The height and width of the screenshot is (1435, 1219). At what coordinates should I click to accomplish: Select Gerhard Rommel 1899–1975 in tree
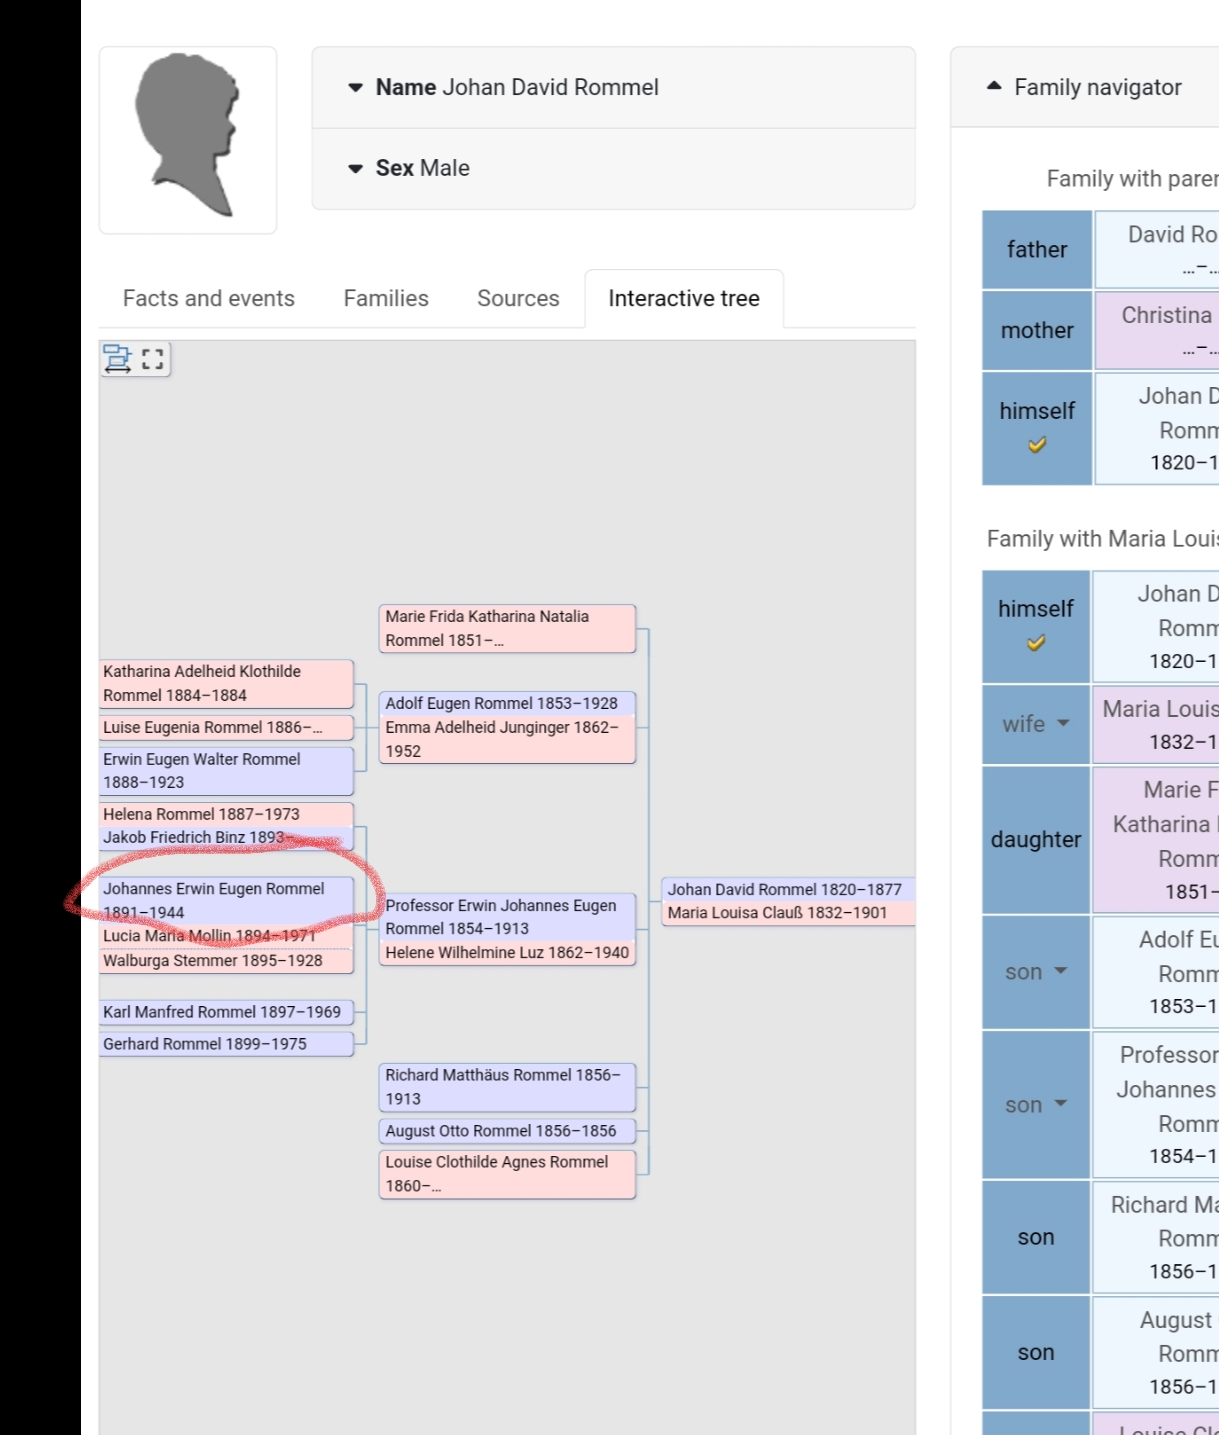click(226, 1044)
